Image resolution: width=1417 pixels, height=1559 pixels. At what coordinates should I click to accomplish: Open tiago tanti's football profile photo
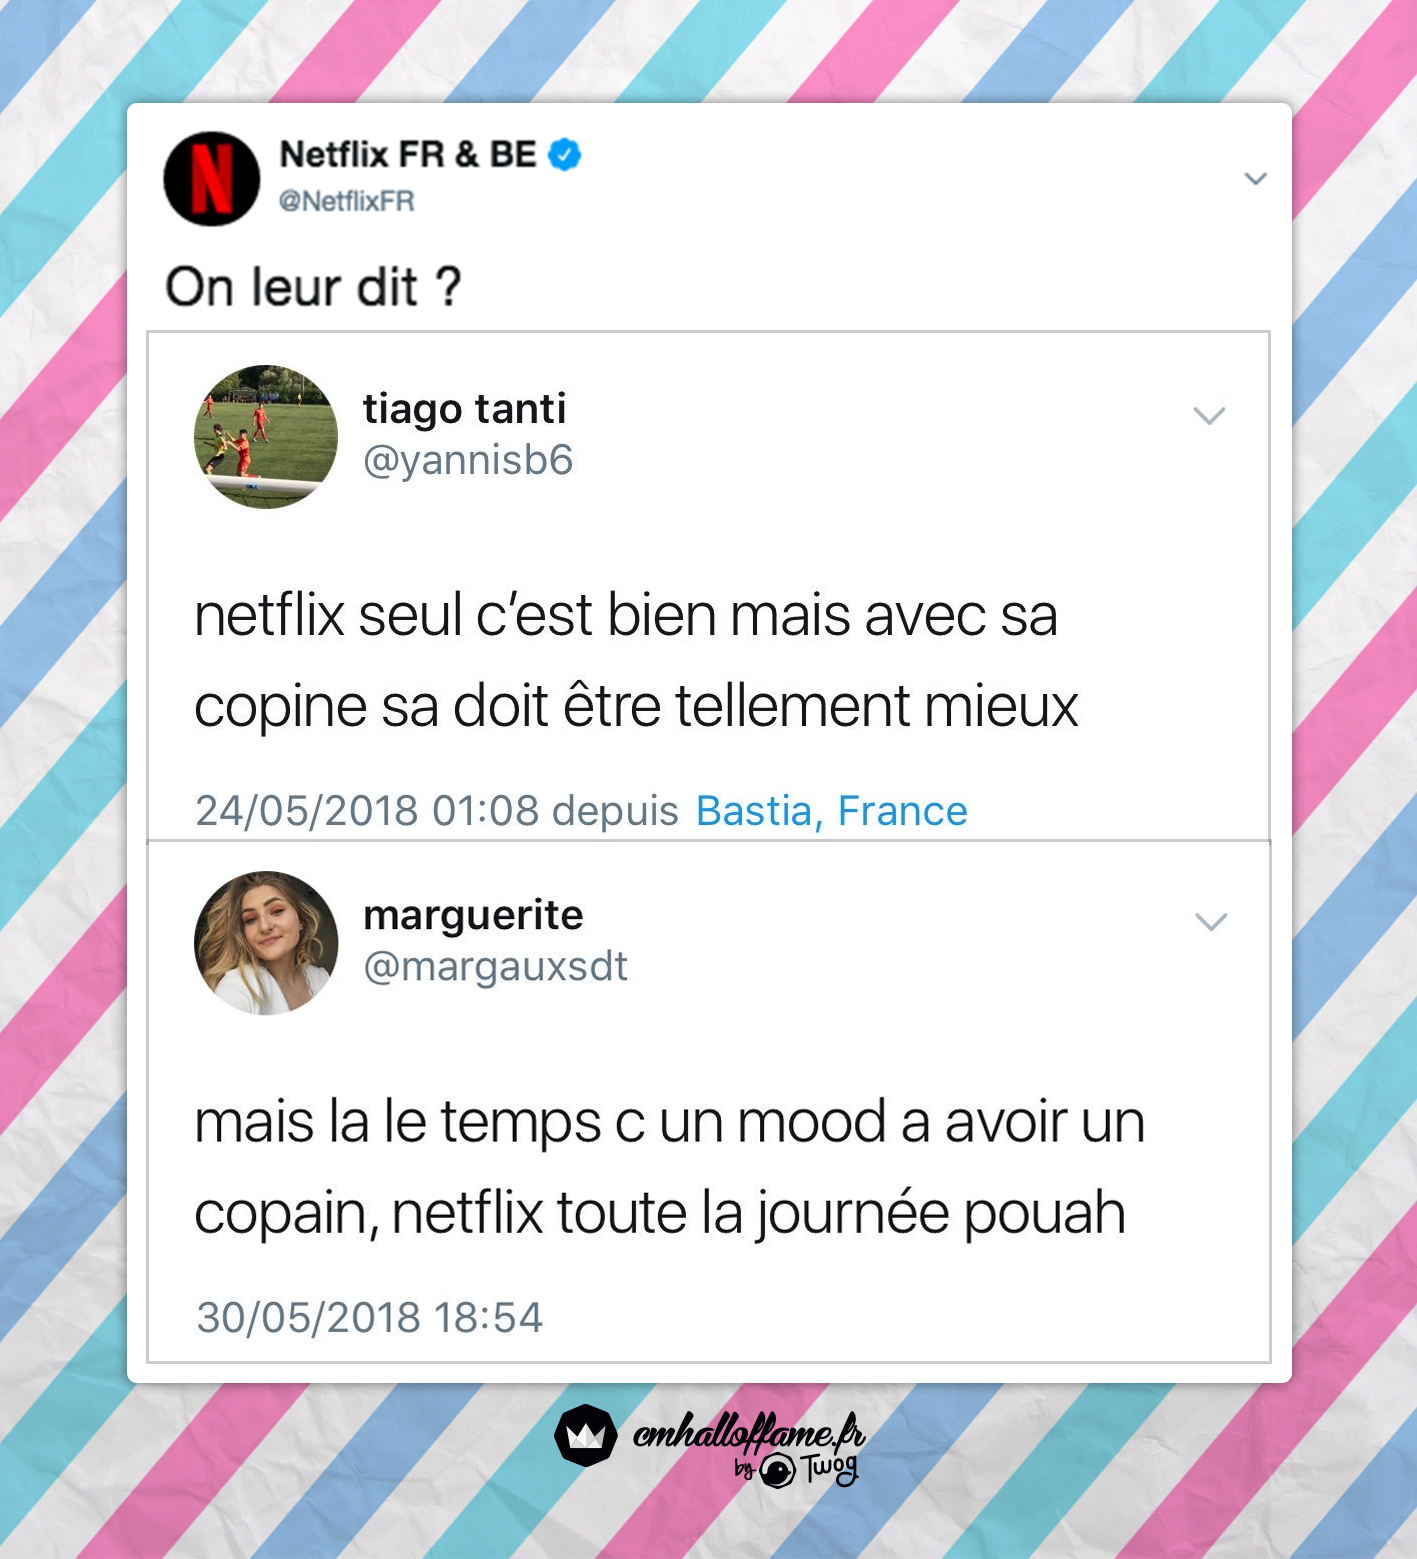[x=266, y=437]
